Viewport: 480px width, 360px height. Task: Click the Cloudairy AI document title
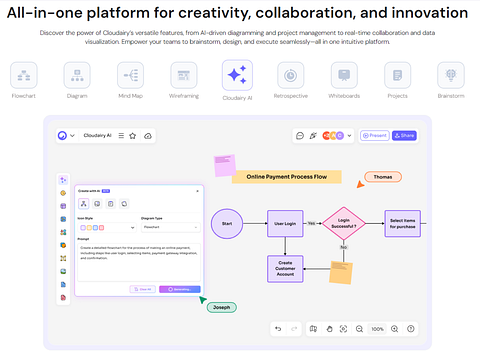[x=97, y=135]
